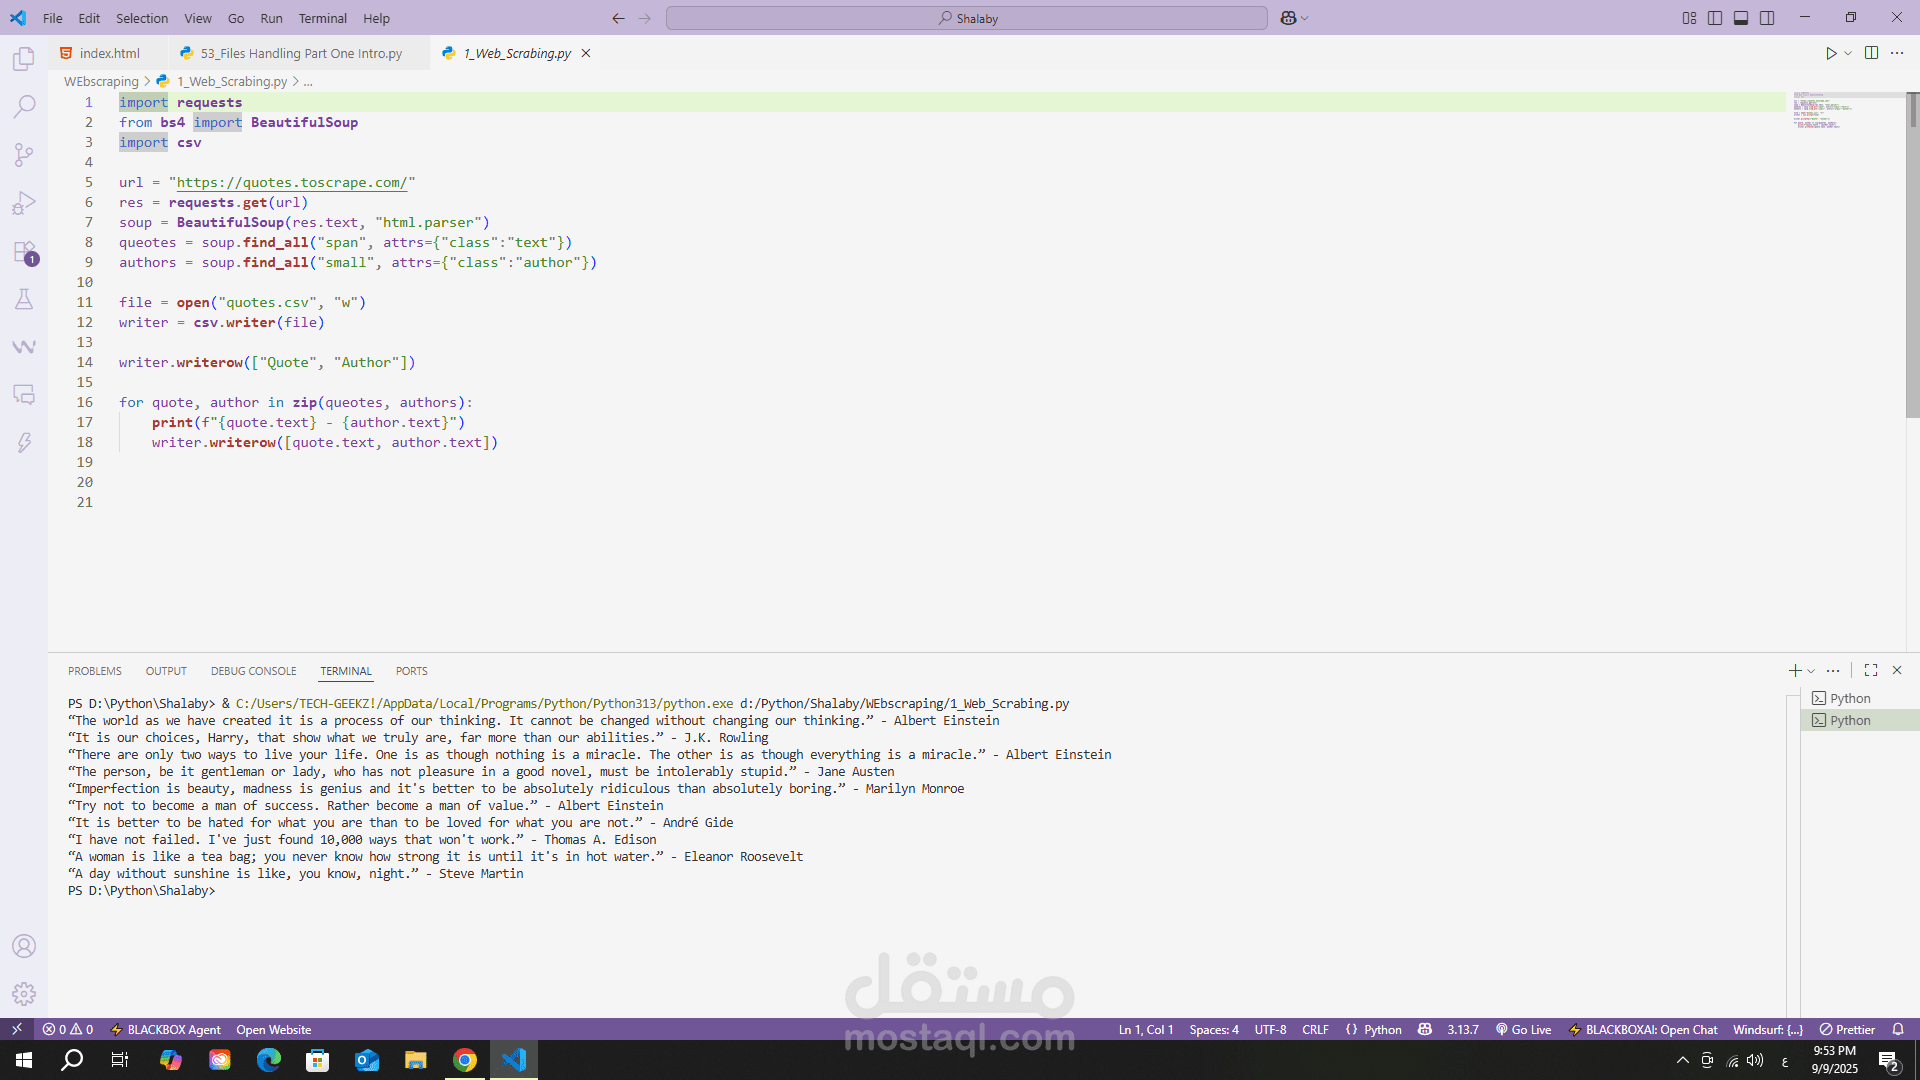Open the new terminal launch profile dropdown
The image size is (1920, 1080).
1811,671
